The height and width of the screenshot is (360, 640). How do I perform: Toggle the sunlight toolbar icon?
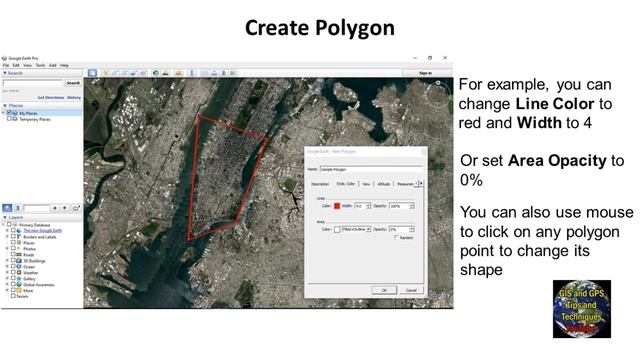pyautogui.click(x=165, y=73)
